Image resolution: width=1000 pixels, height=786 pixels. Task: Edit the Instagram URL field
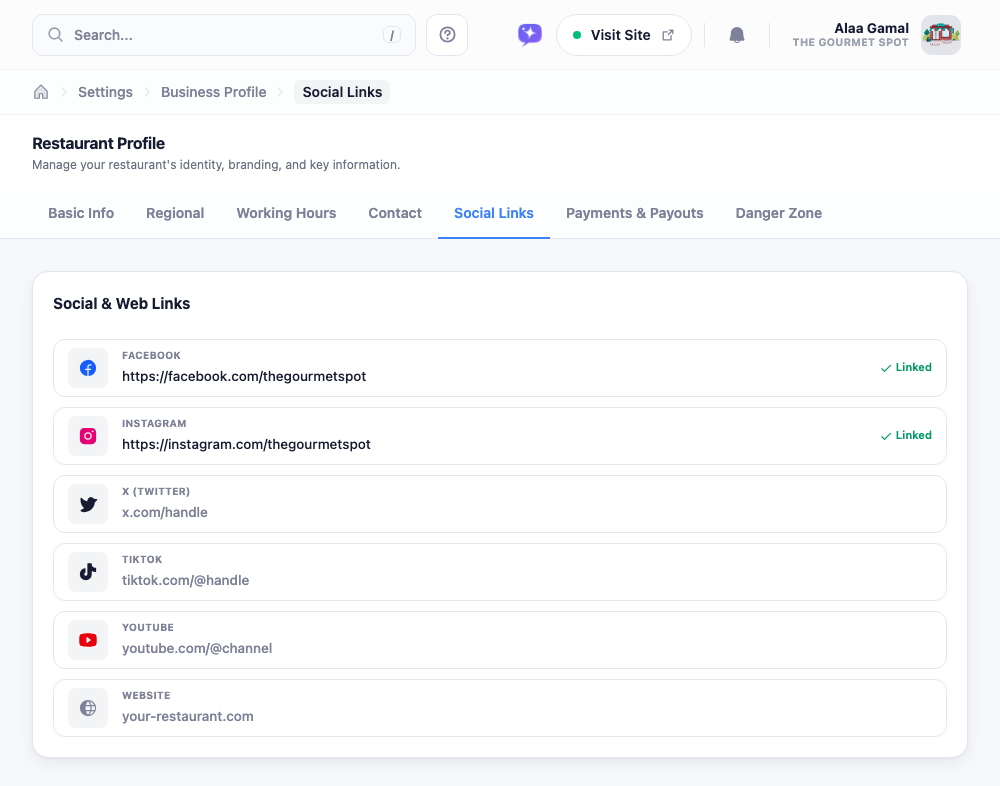[500, 436]
